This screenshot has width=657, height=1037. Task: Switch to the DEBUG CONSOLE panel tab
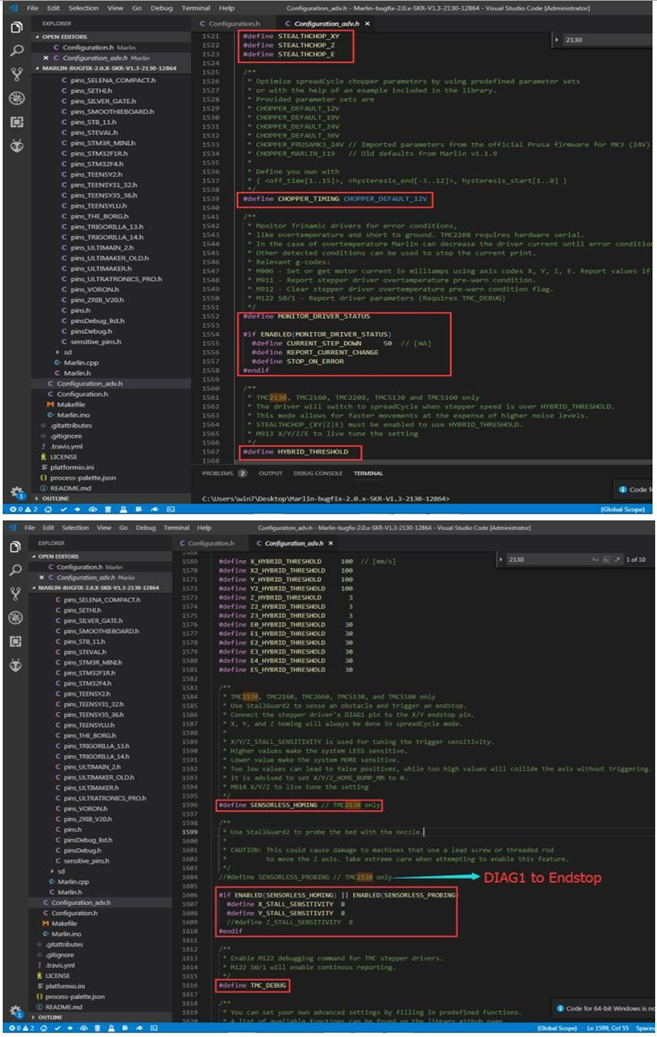point(316,473)
